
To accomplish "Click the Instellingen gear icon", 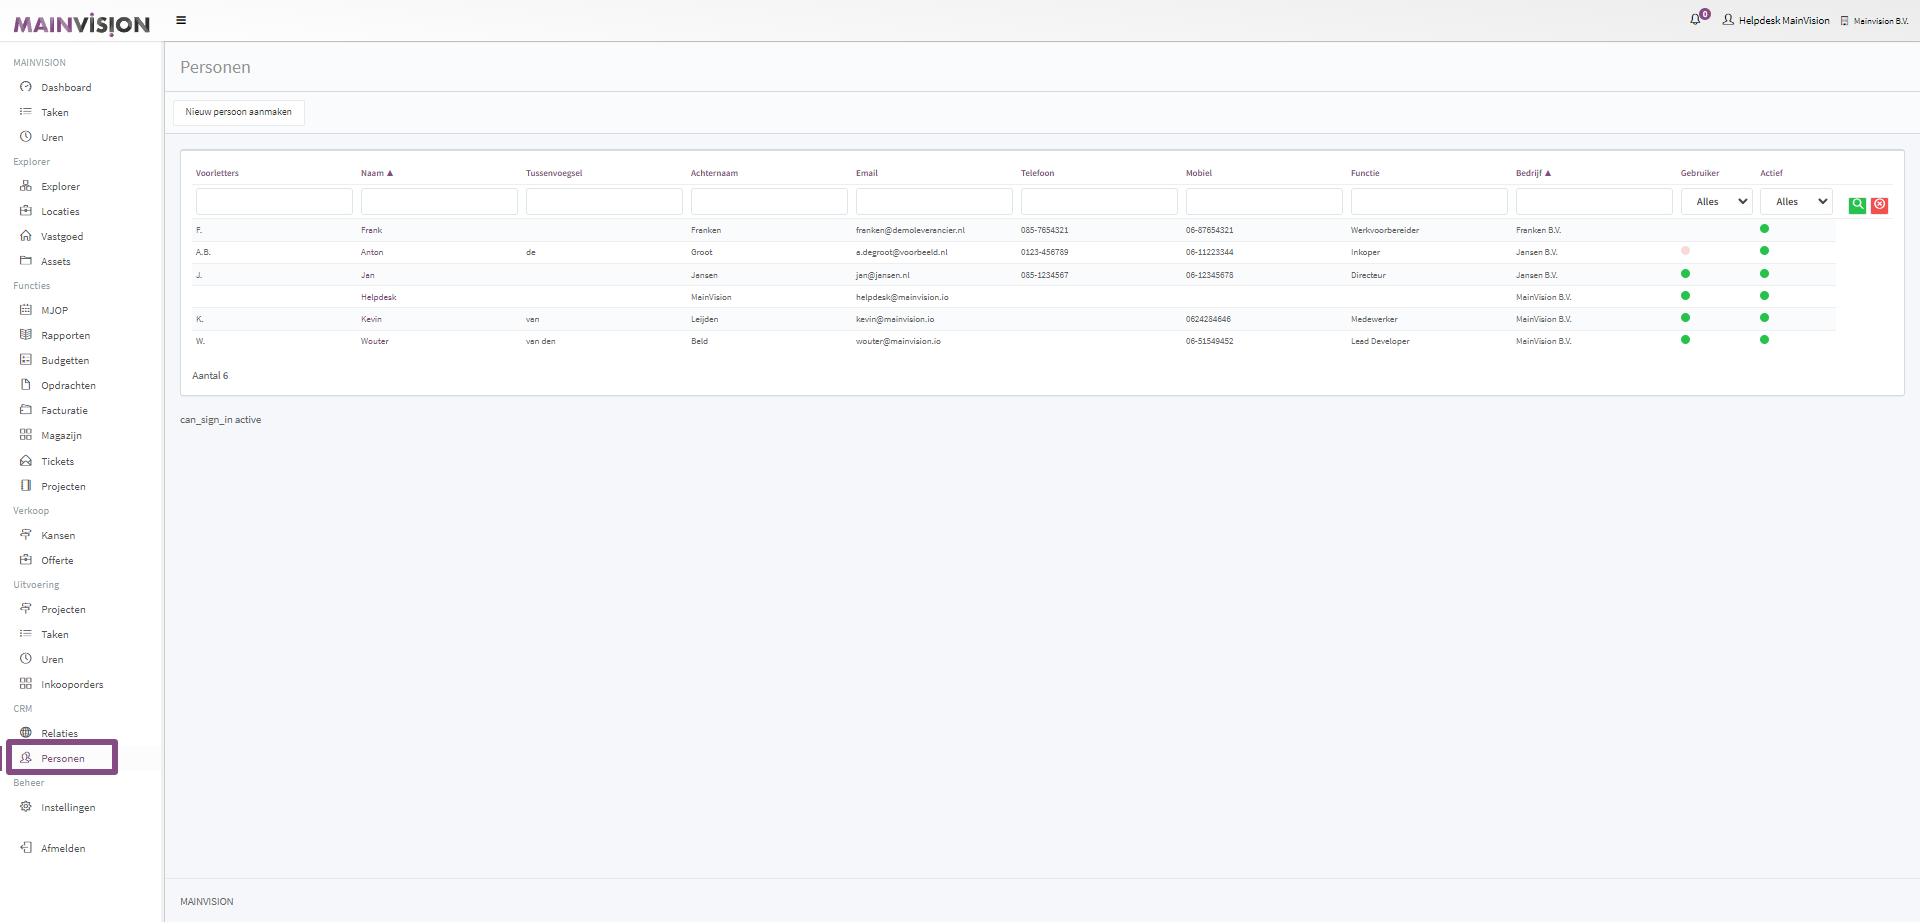I will point(26,807).
